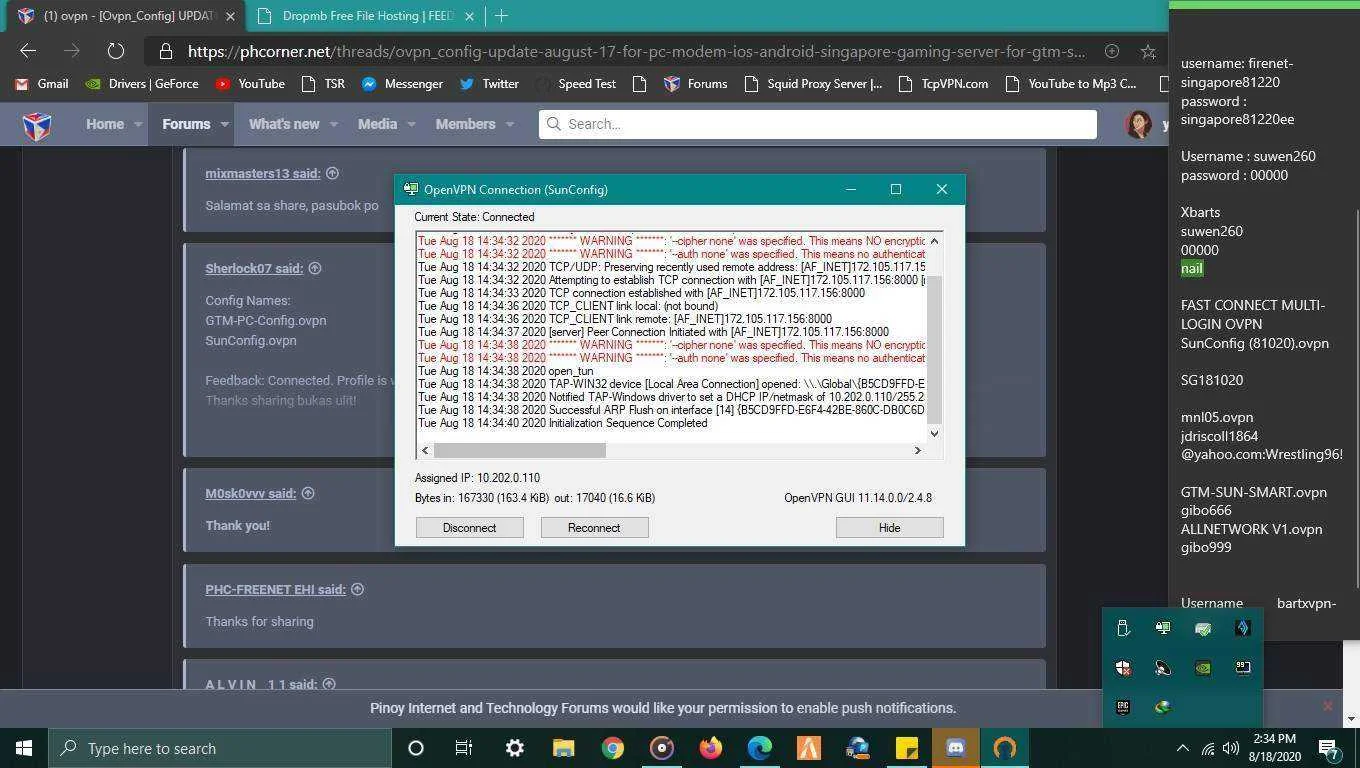Open the Safely Remove Hardware tray icon
This screenshot has height=768, width=1360.
pyautogui.click(x=1123, y=628)
